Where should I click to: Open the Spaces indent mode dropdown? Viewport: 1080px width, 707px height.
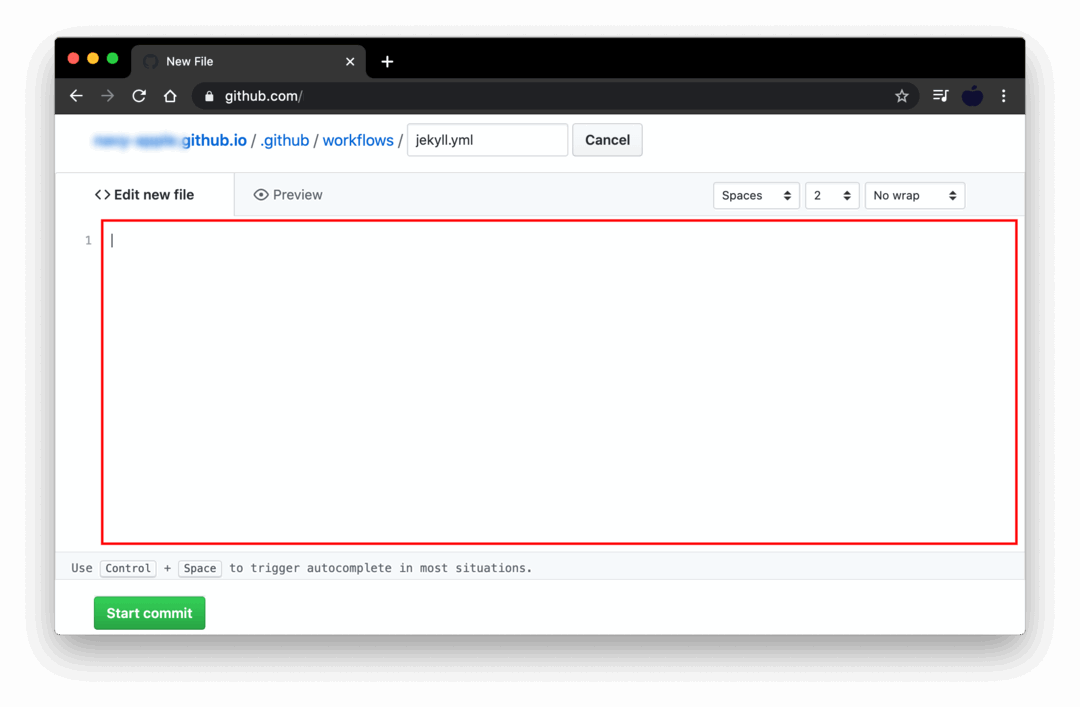tap(756, 195)
